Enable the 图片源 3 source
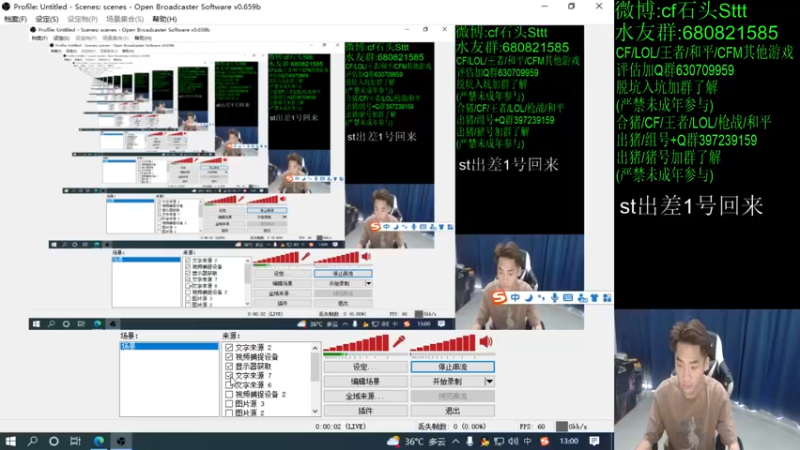Image resolution: width=800 pixels, height=450 pixels. 229,404
